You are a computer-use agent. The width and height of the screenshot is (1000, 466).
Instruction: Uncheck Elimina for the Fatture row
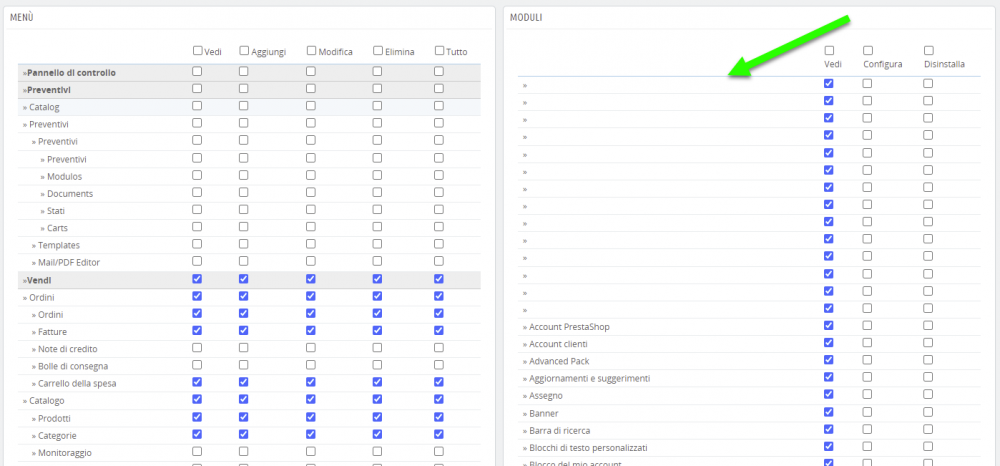(x=378, y=330)
